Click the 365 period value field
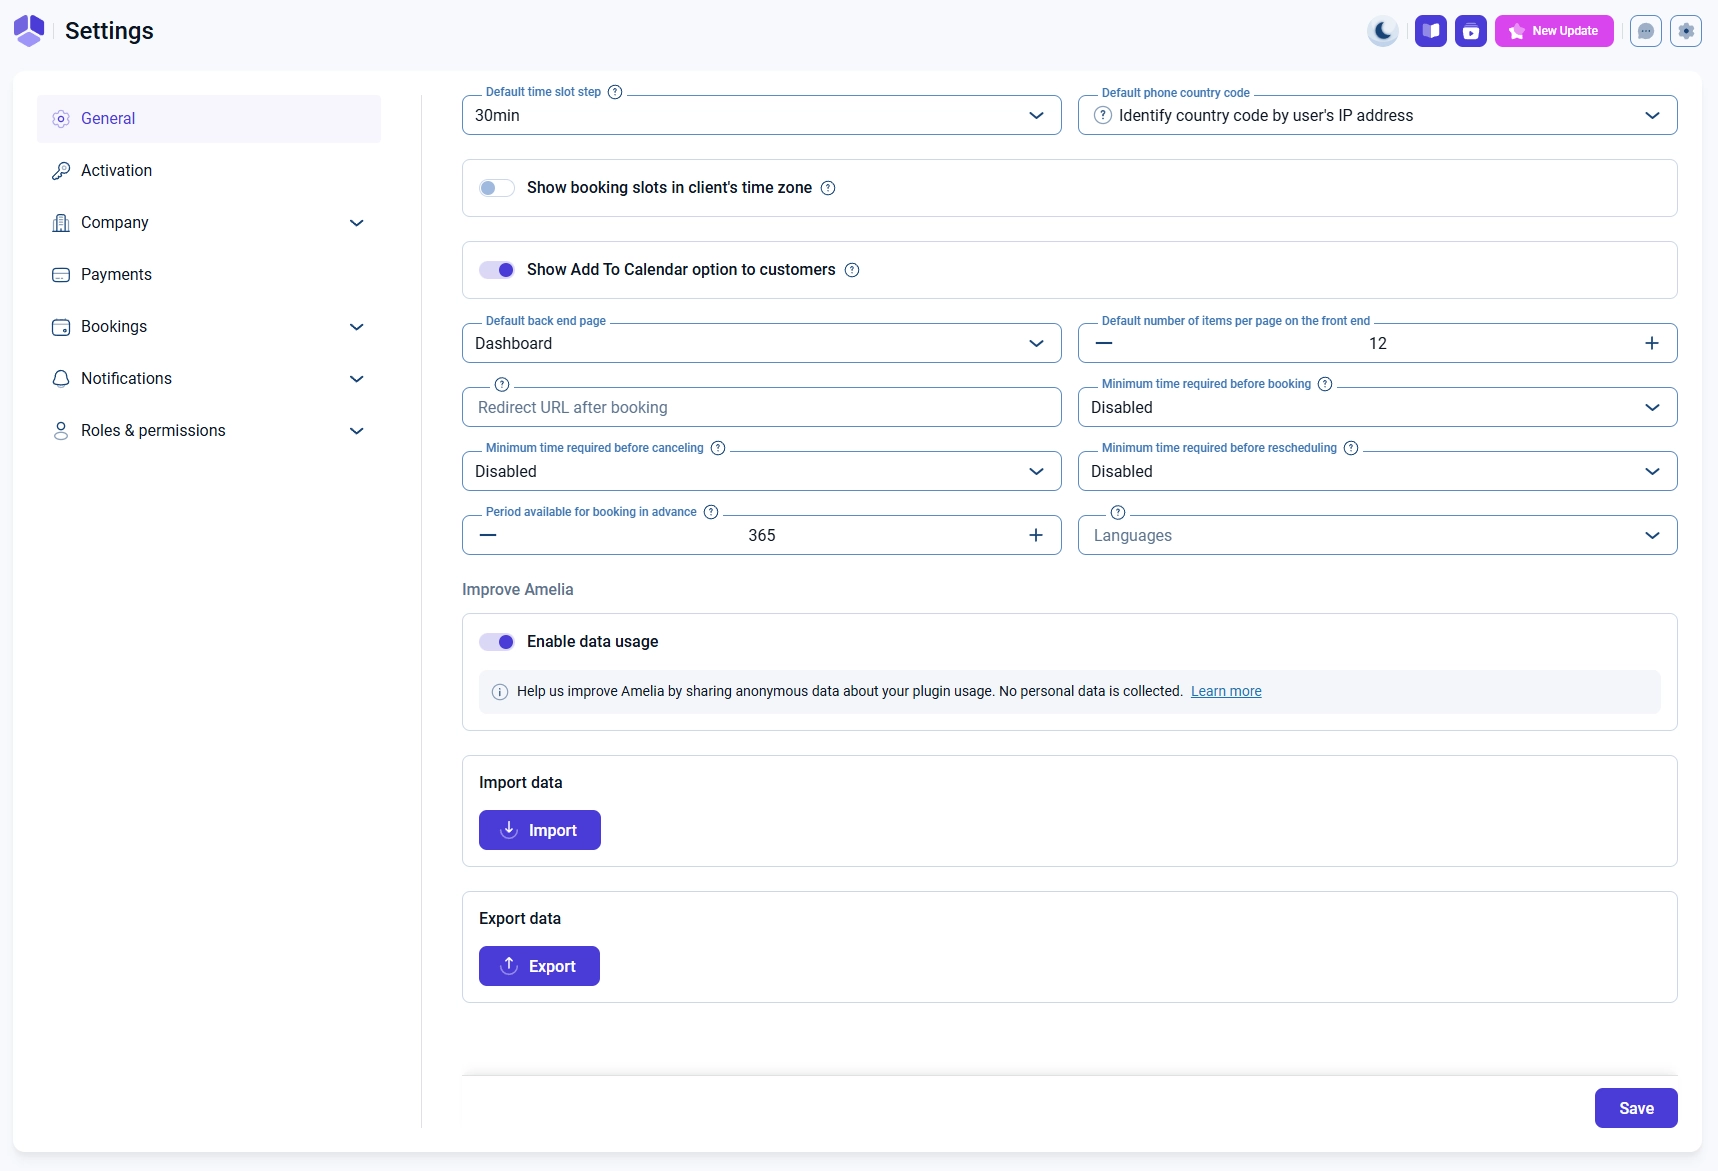Viewport: 1718px width, 1171px height. (x=762, y=535)
